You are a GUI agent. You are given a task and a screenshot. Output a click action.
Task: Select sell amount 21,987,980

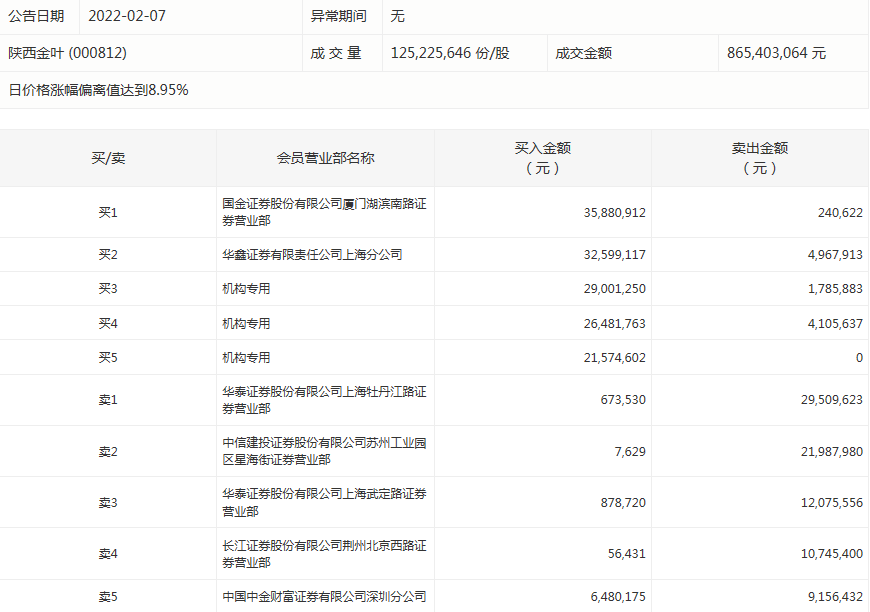pos(832,452)
